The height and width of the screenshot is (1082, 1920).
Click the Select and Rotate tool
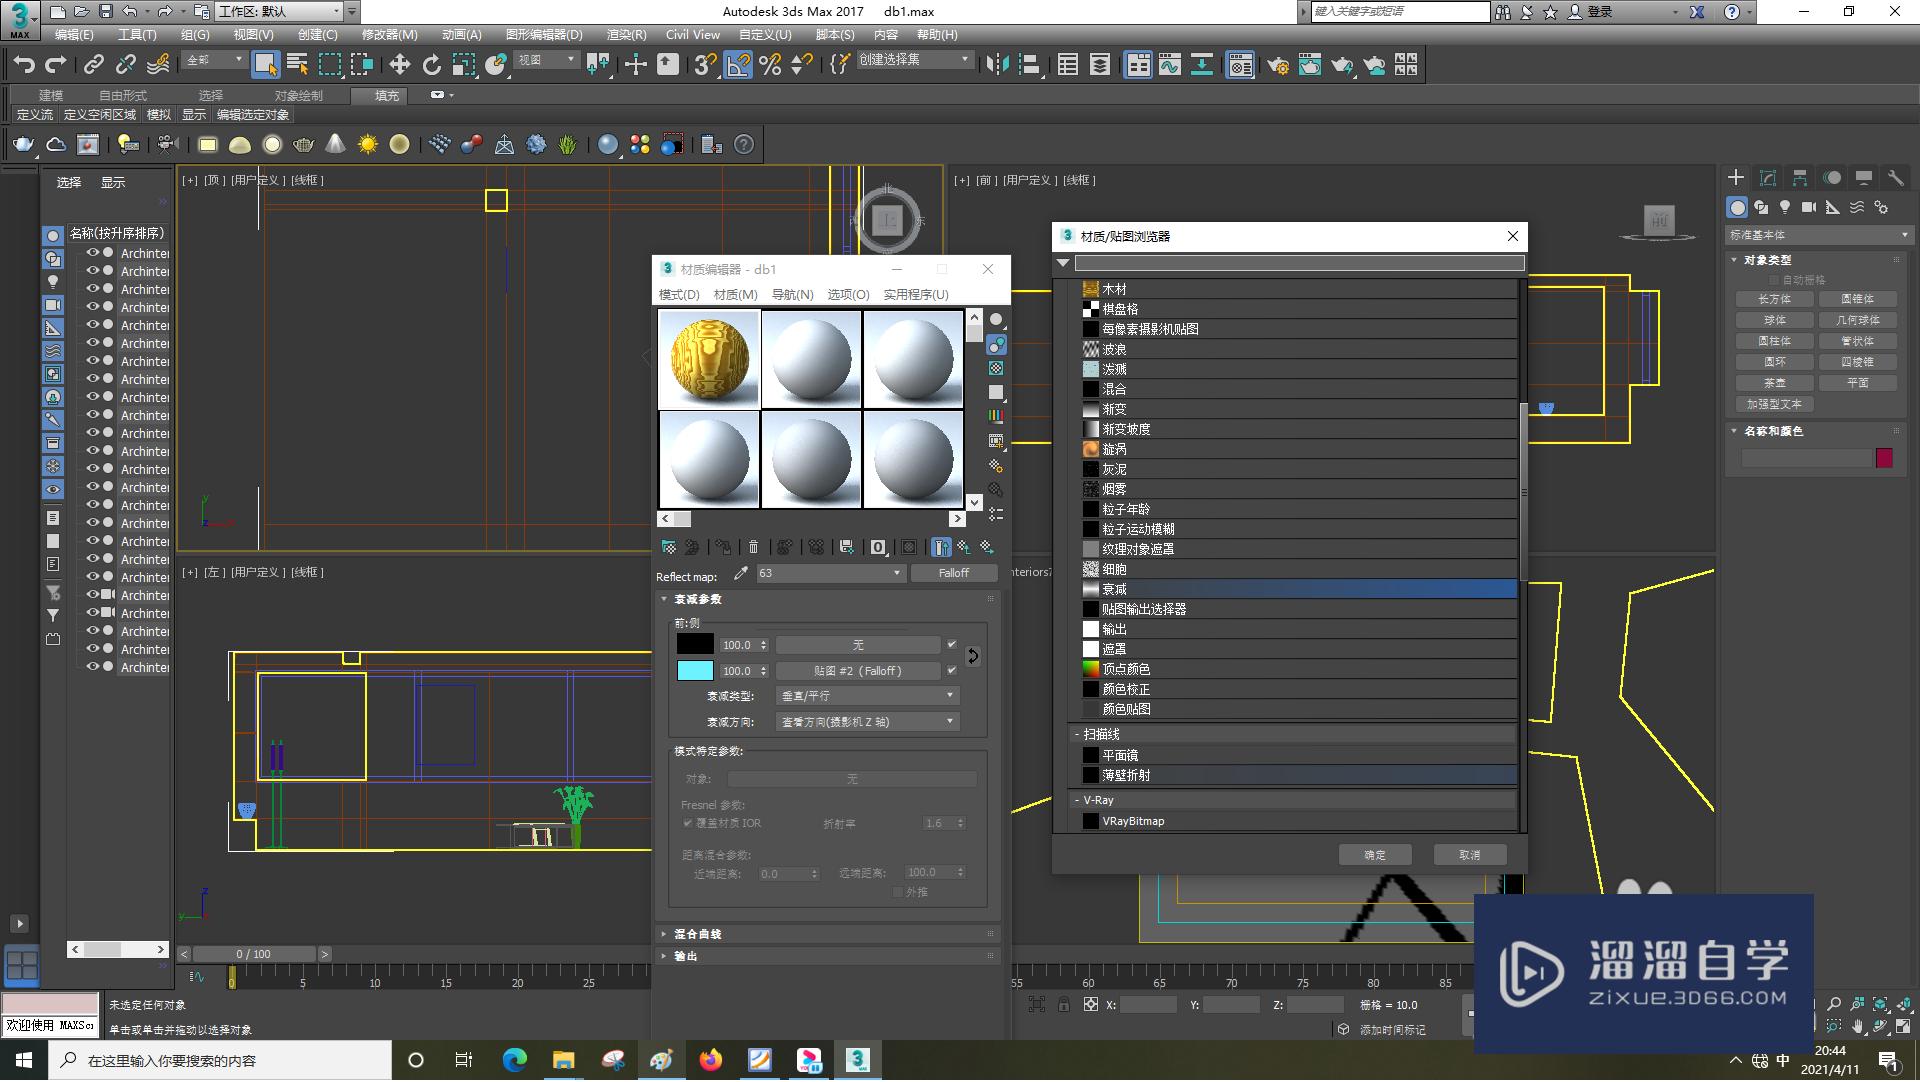click(x=431, y=65)
